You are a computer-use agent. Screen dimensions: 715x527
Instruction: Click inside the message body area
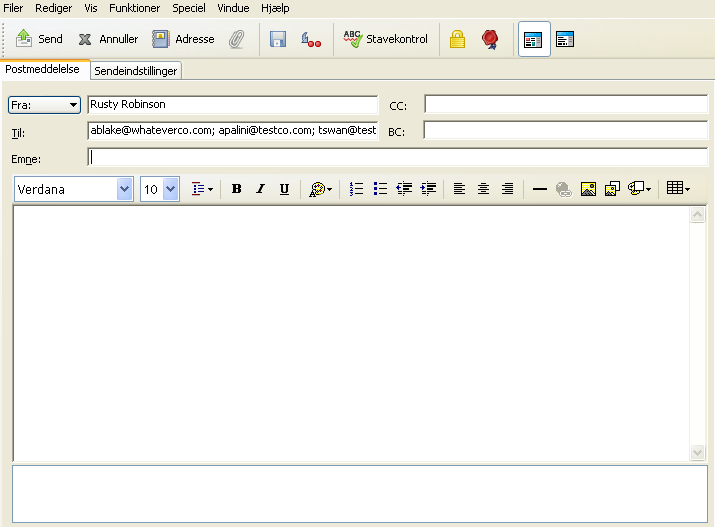pos(351,333)
